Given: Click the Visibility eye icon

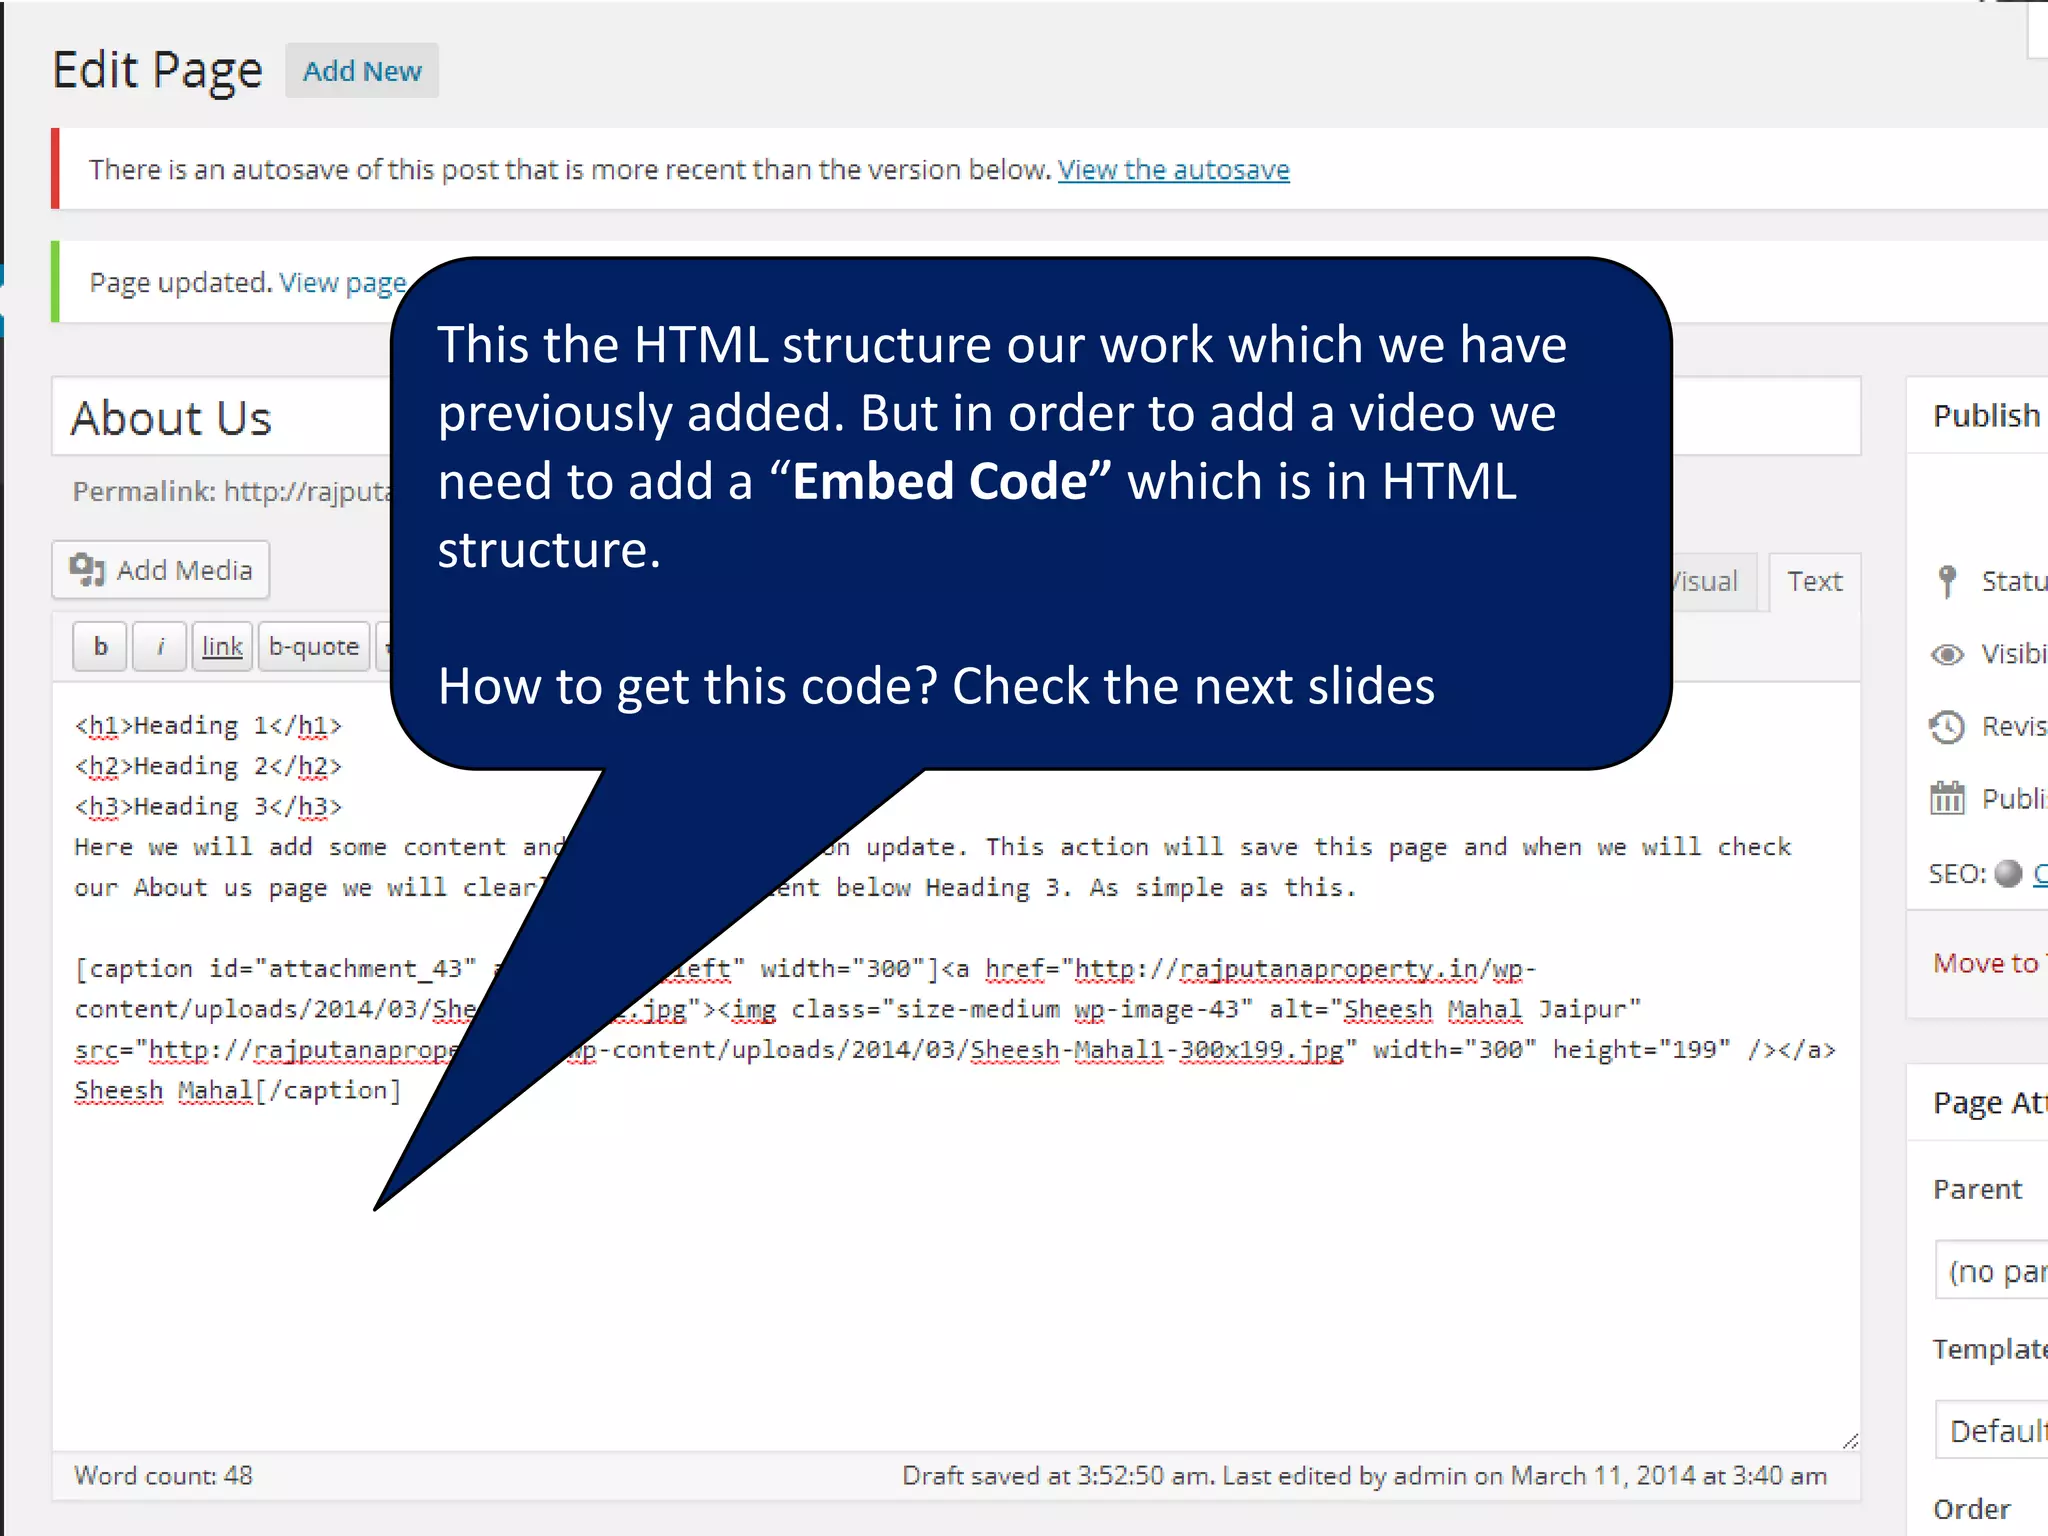Looking at the screenshot, I should 1947,655.
